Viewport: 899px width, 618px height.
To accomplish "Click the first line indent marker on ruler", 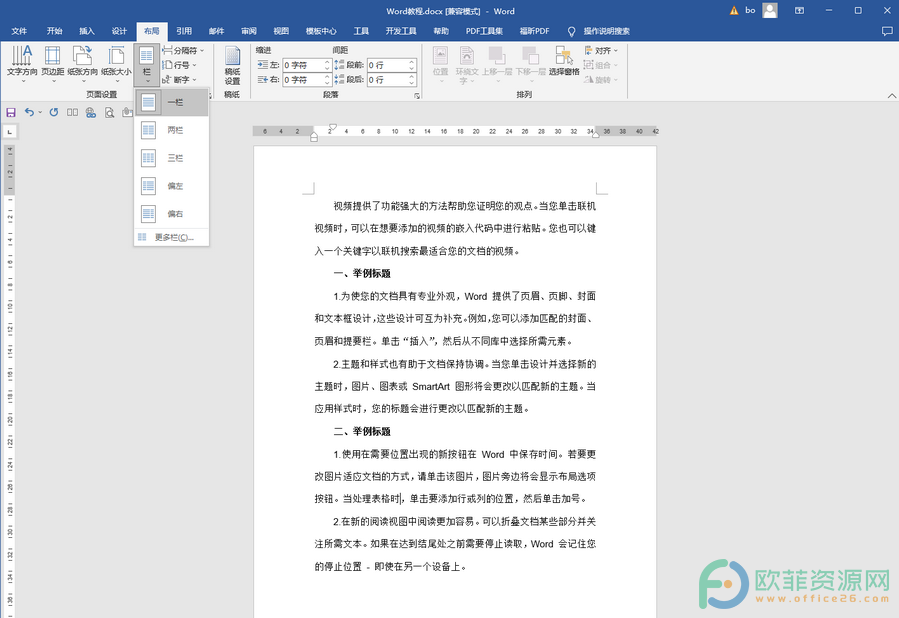I will coord(333,127).
